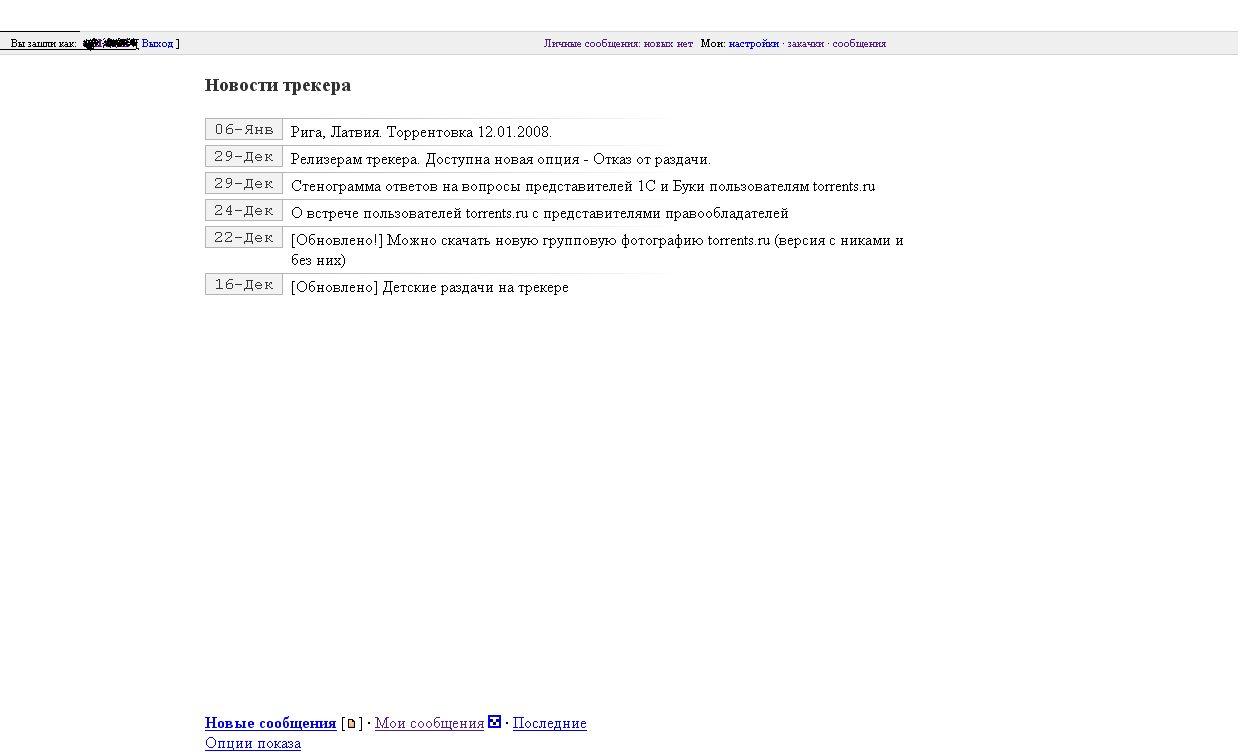1245x752 pixels.
Task: Open news about Отказ от раздачи option
Action: [501, 159]
